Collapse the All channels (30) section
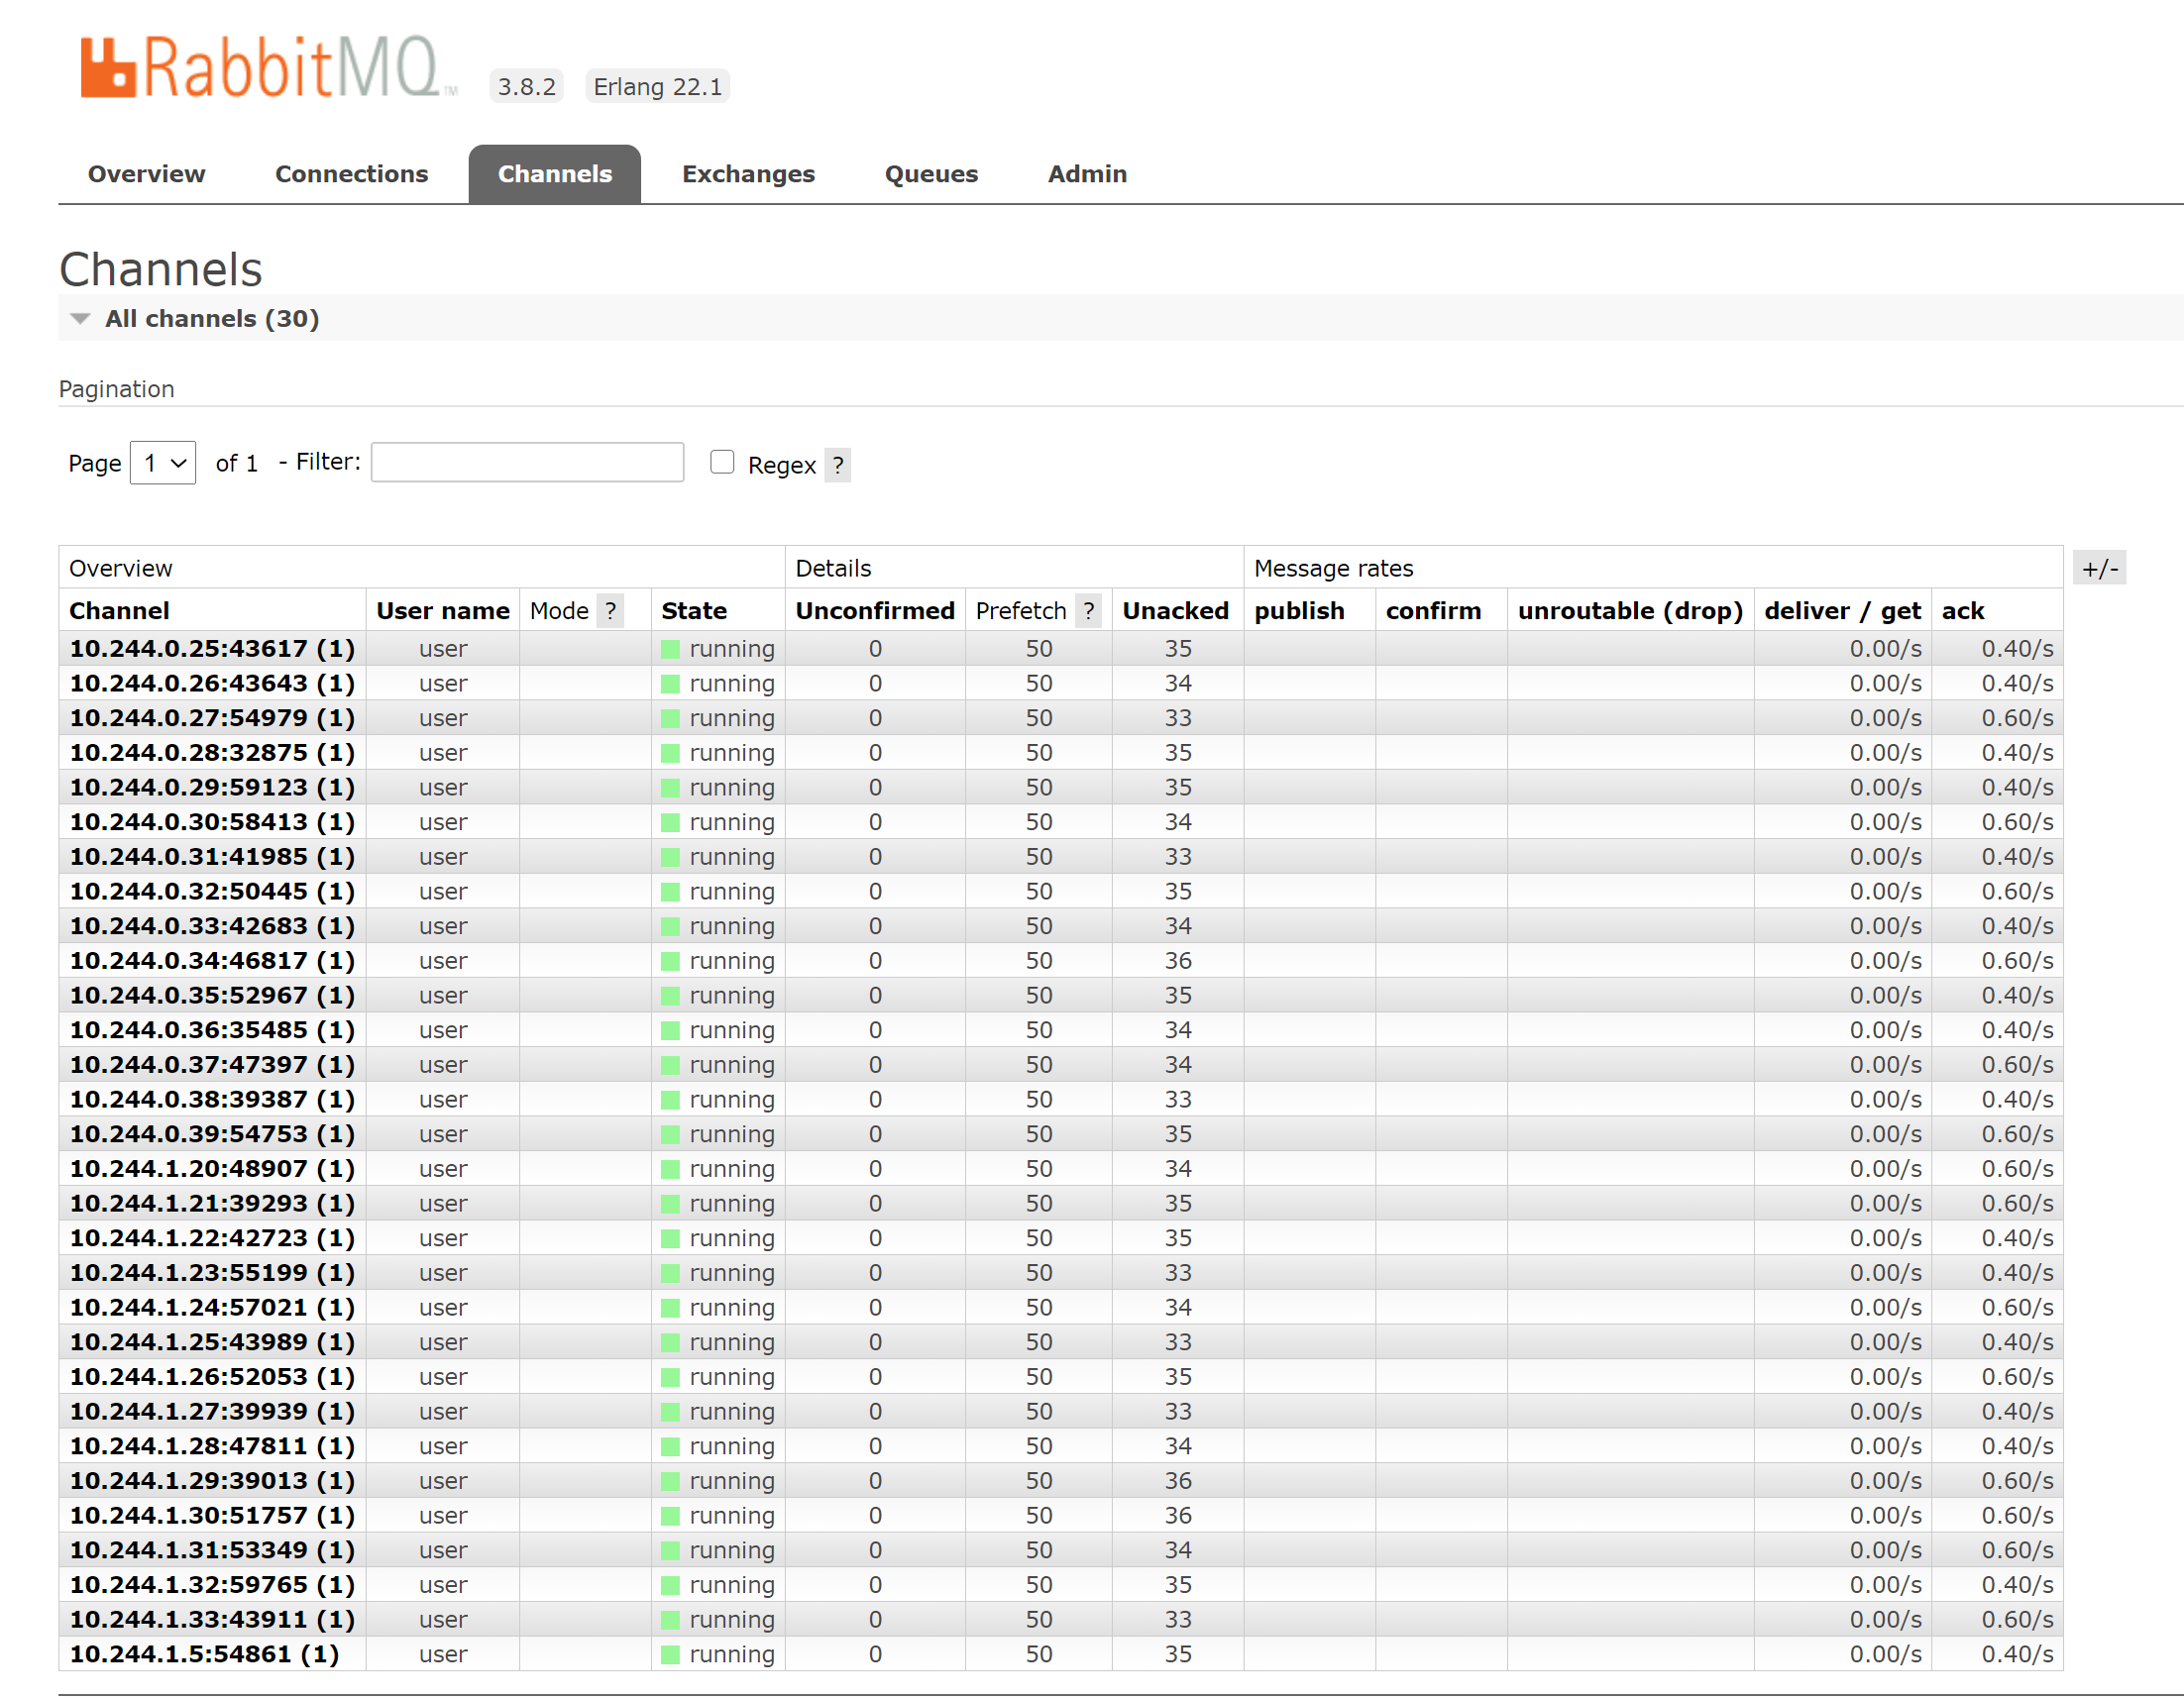The height and width of the screenshot is (1698, 2184). (x=196, y=318)
